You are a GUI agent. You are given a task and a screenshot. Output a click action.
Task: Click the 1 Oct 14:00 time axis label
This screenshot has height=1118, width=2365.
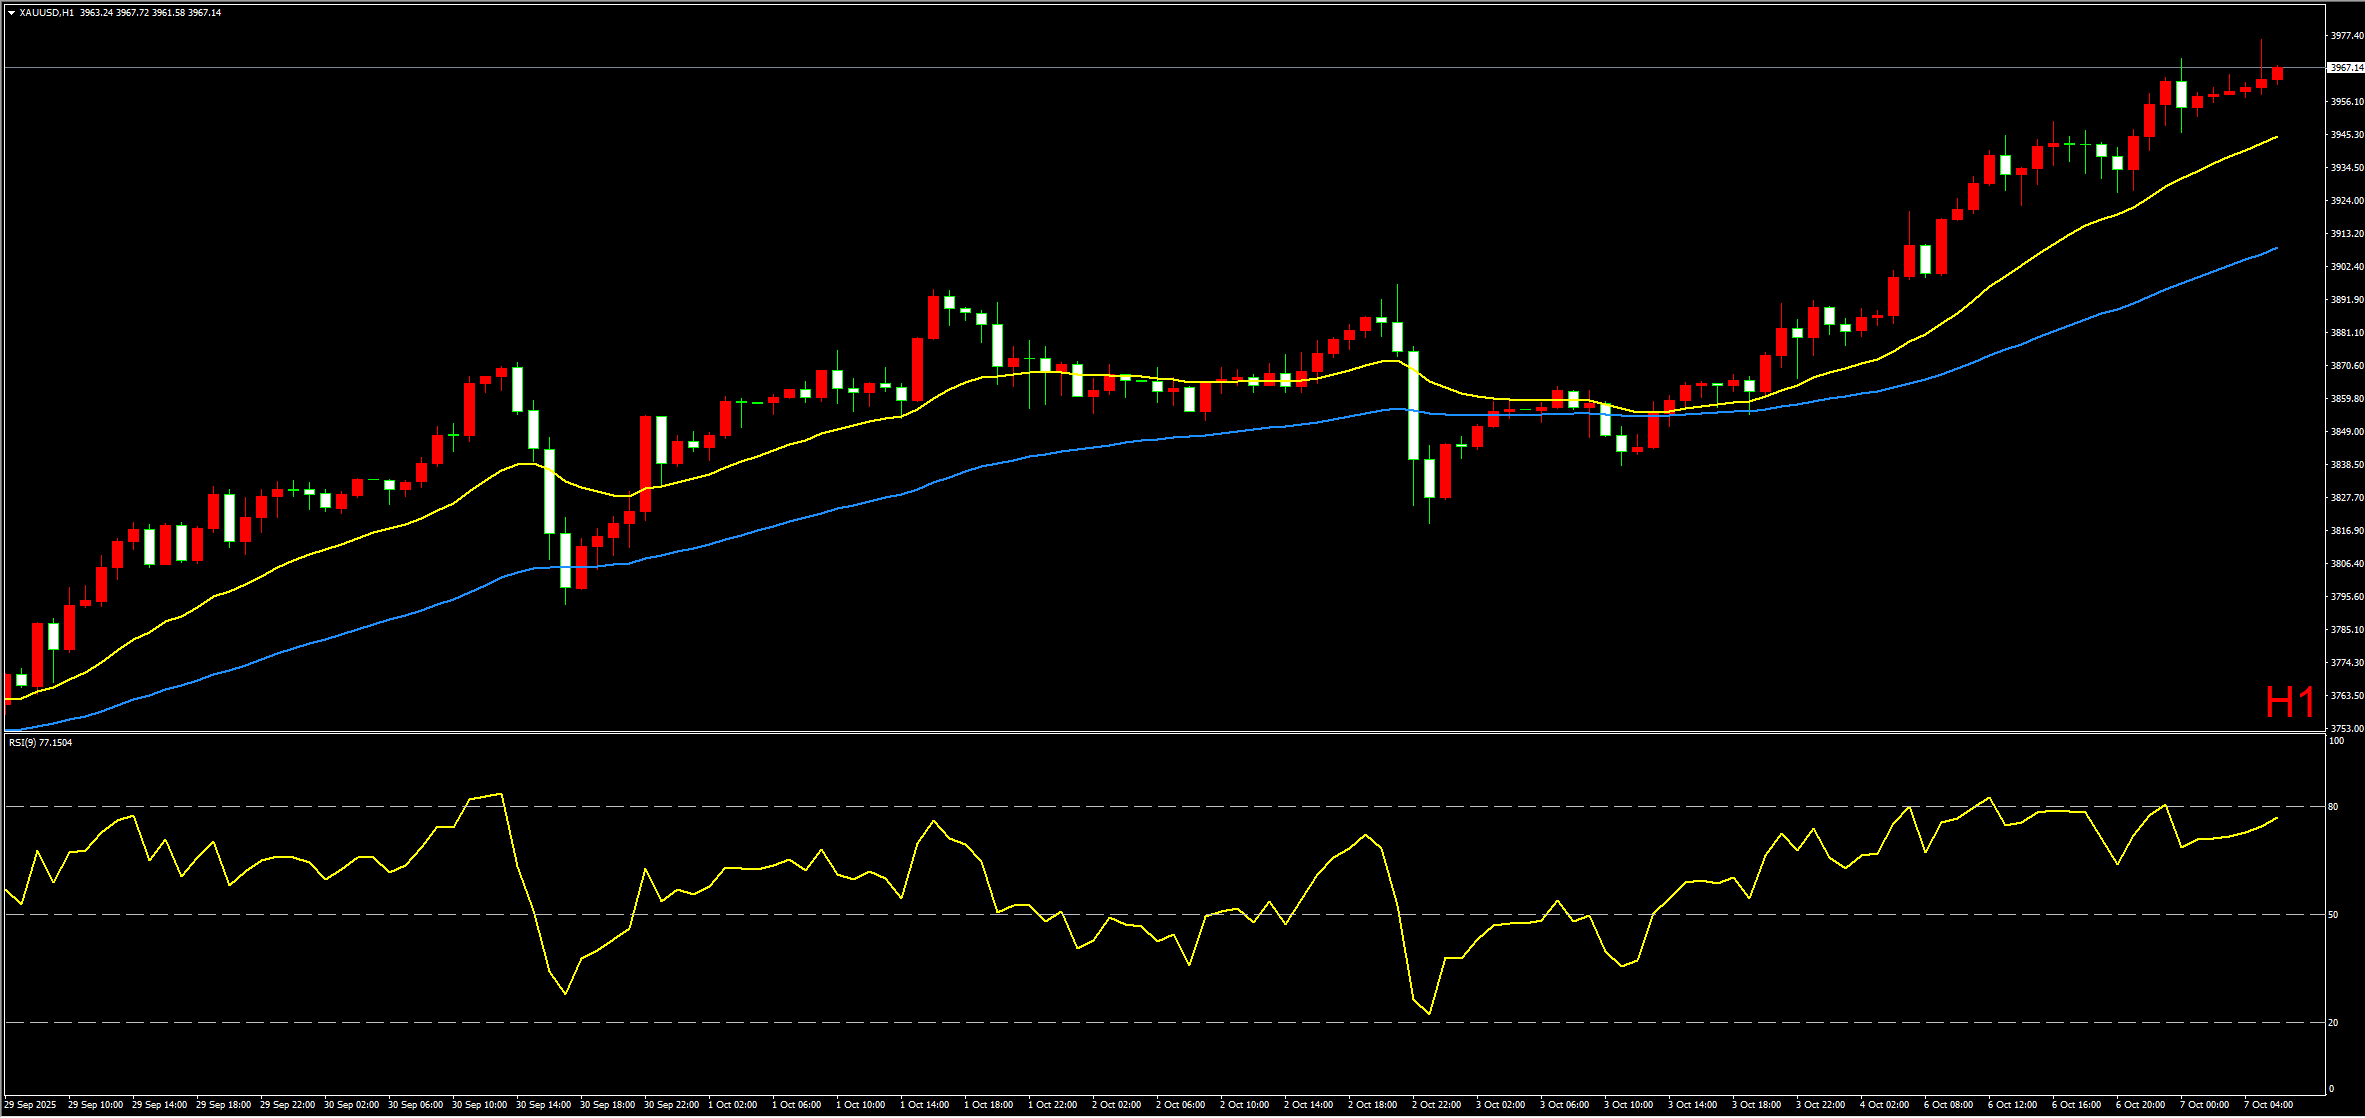point(924,1105)
